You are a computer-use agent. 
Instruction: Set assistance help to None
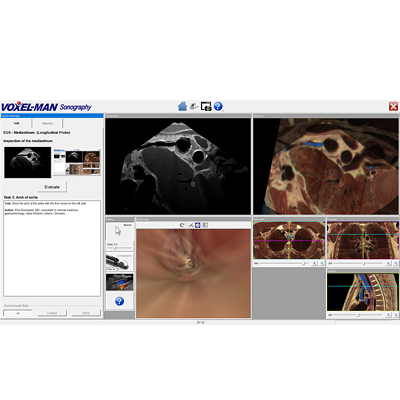(x=86, y=313)
